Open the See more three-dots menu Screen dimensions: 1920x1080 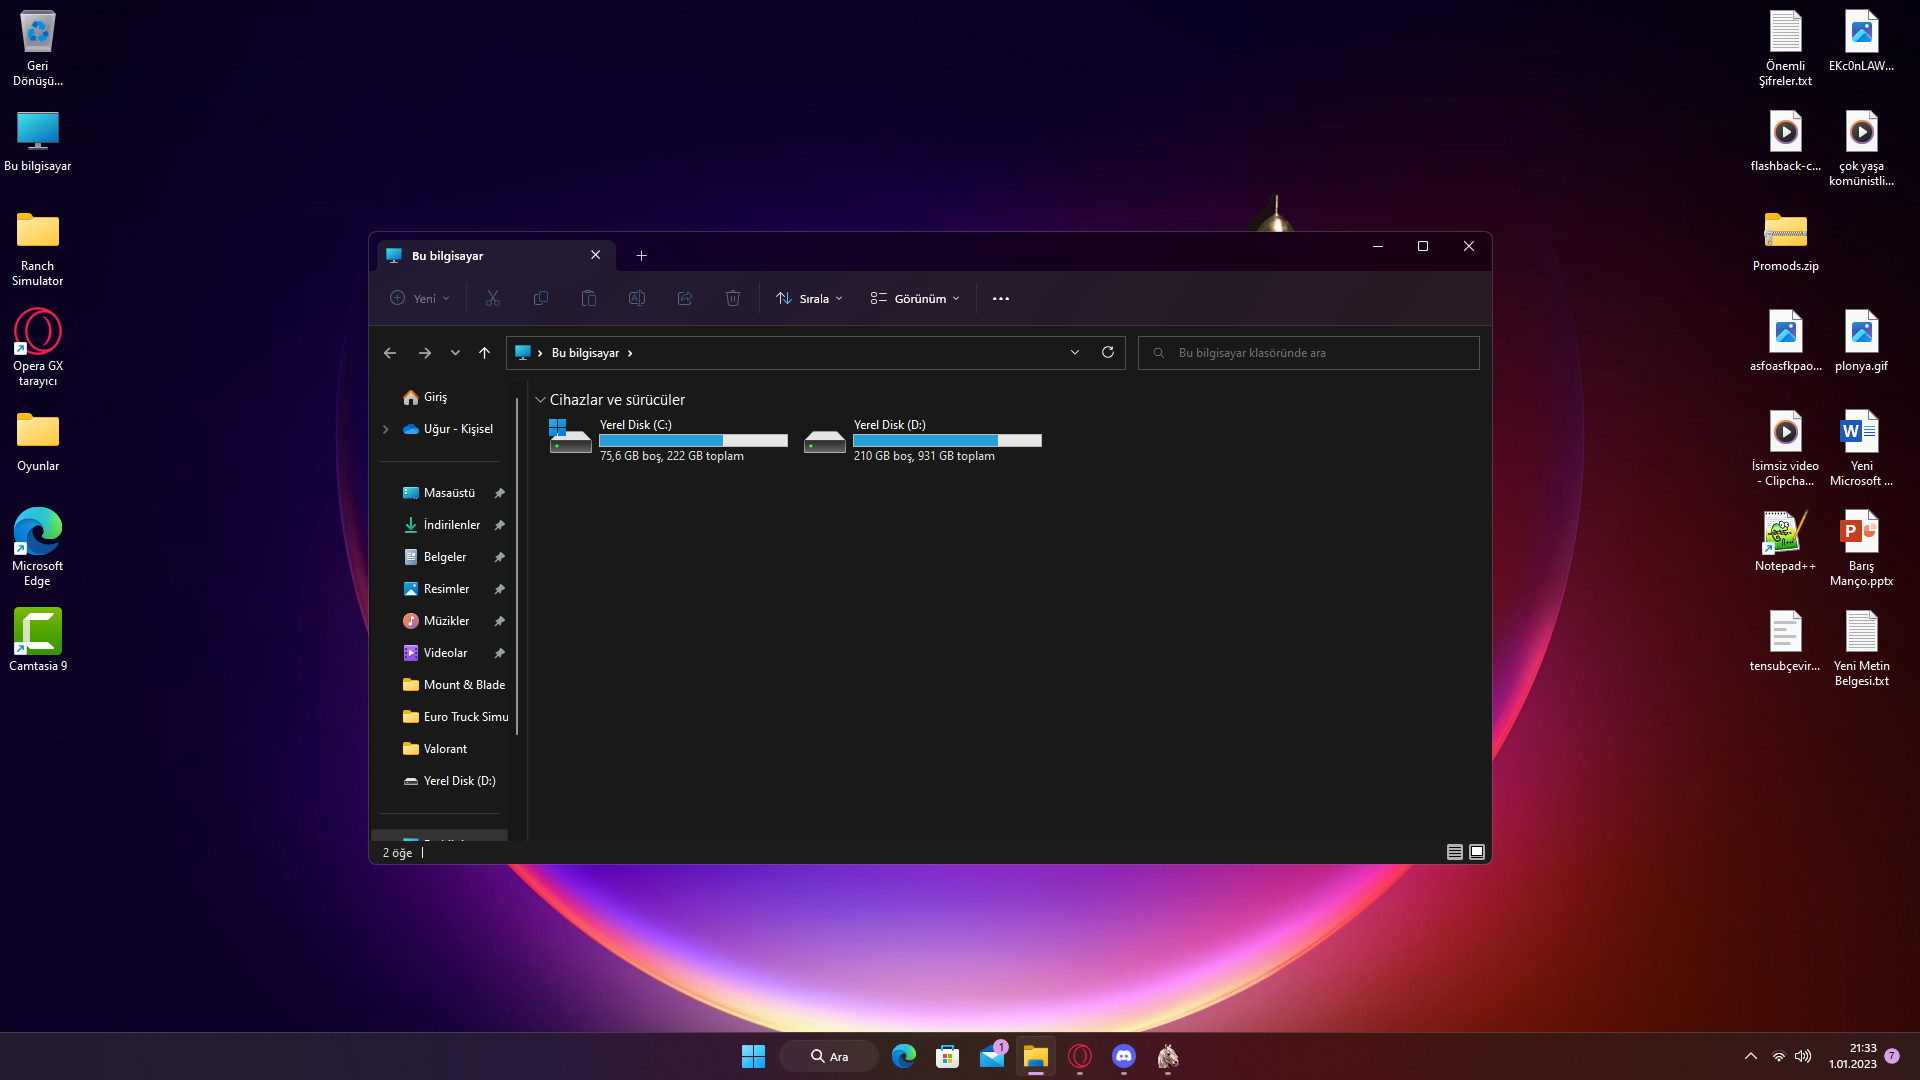click(x=1000, y=298)
